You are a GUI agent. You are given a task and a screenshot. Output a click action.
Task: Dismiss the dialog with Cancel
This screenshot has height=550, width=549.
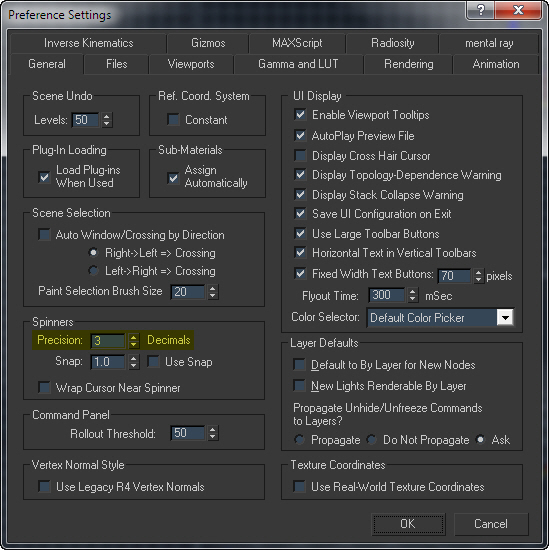tap(491, 524)
